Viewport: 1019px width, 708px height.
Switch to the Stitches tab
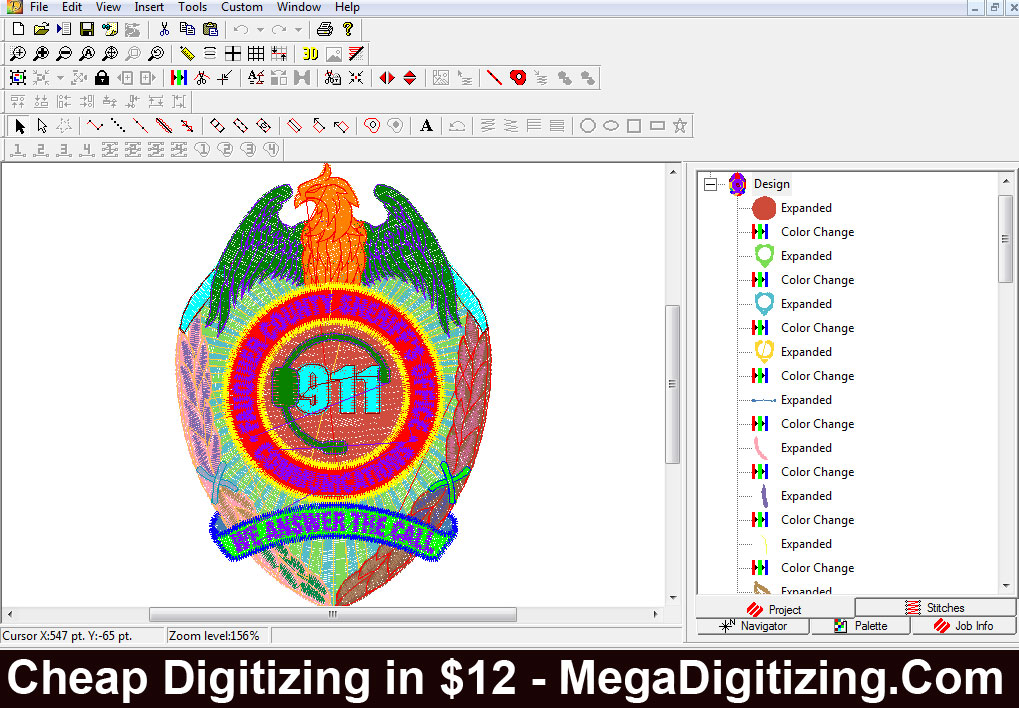coord(935,607)
